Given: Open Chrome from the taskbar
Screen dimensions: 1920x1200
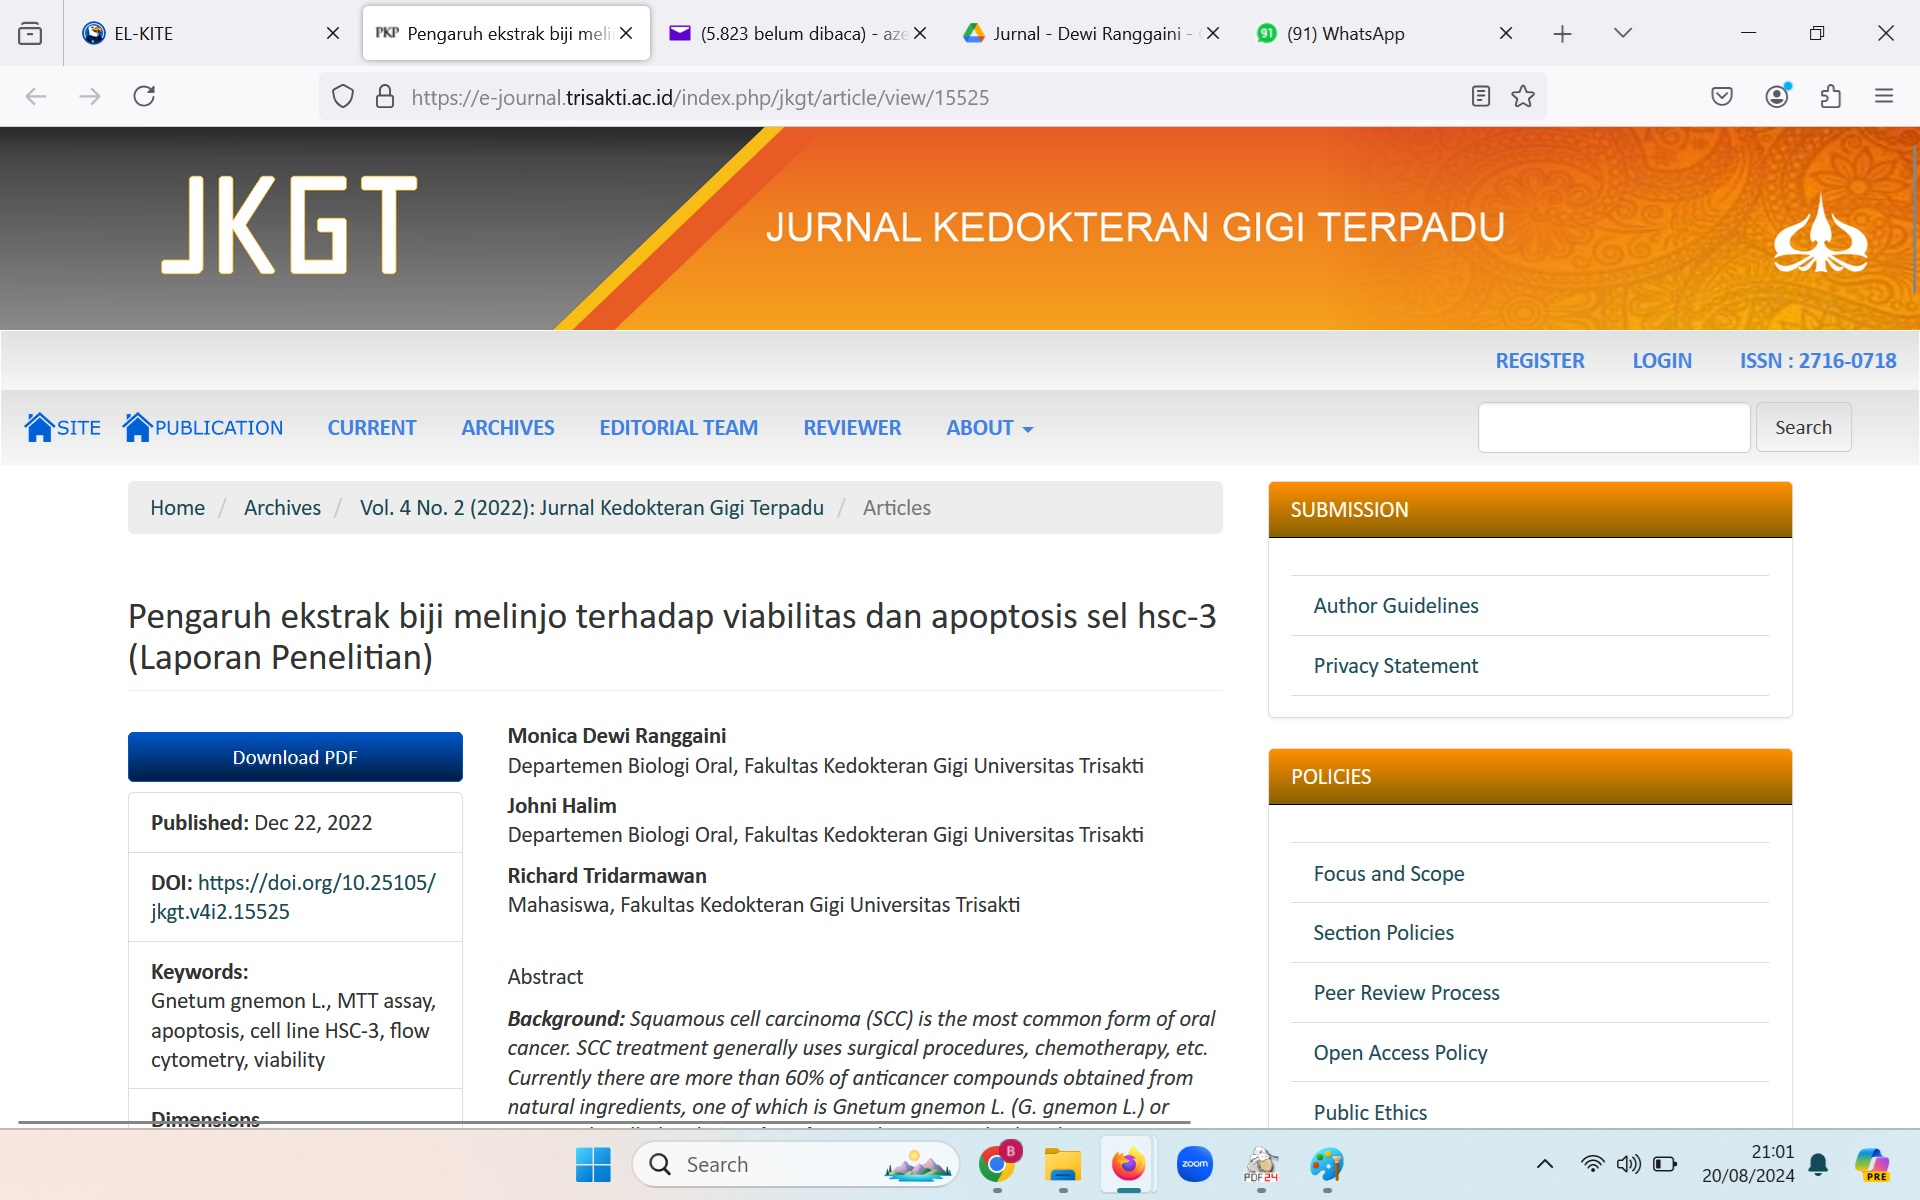Looking at the screenshot, I should [x=997, y=1164].
